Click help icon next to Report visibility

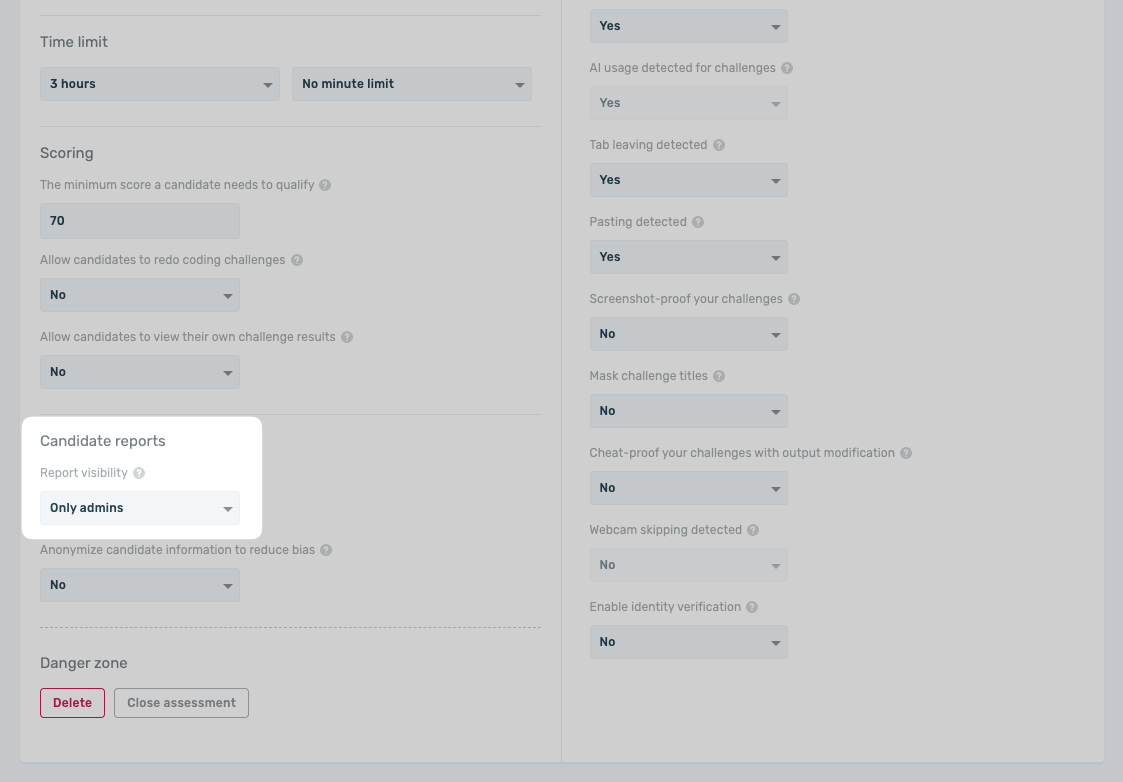[139, 473]
